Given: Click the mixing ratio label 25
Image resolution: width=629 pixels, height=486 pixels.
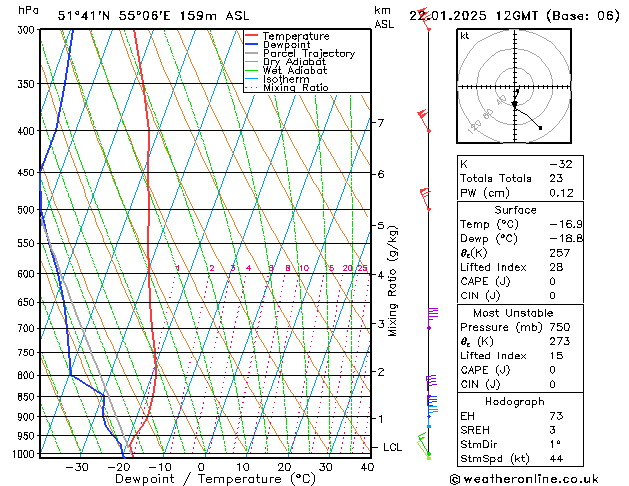Looking at the screenshot, I should [x=362, y=268].
